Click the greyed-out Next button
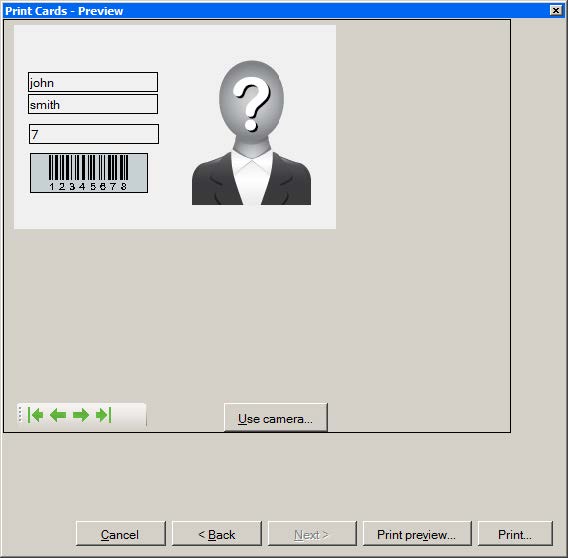This screenshot has height=558, width=568. pos(312,534)
